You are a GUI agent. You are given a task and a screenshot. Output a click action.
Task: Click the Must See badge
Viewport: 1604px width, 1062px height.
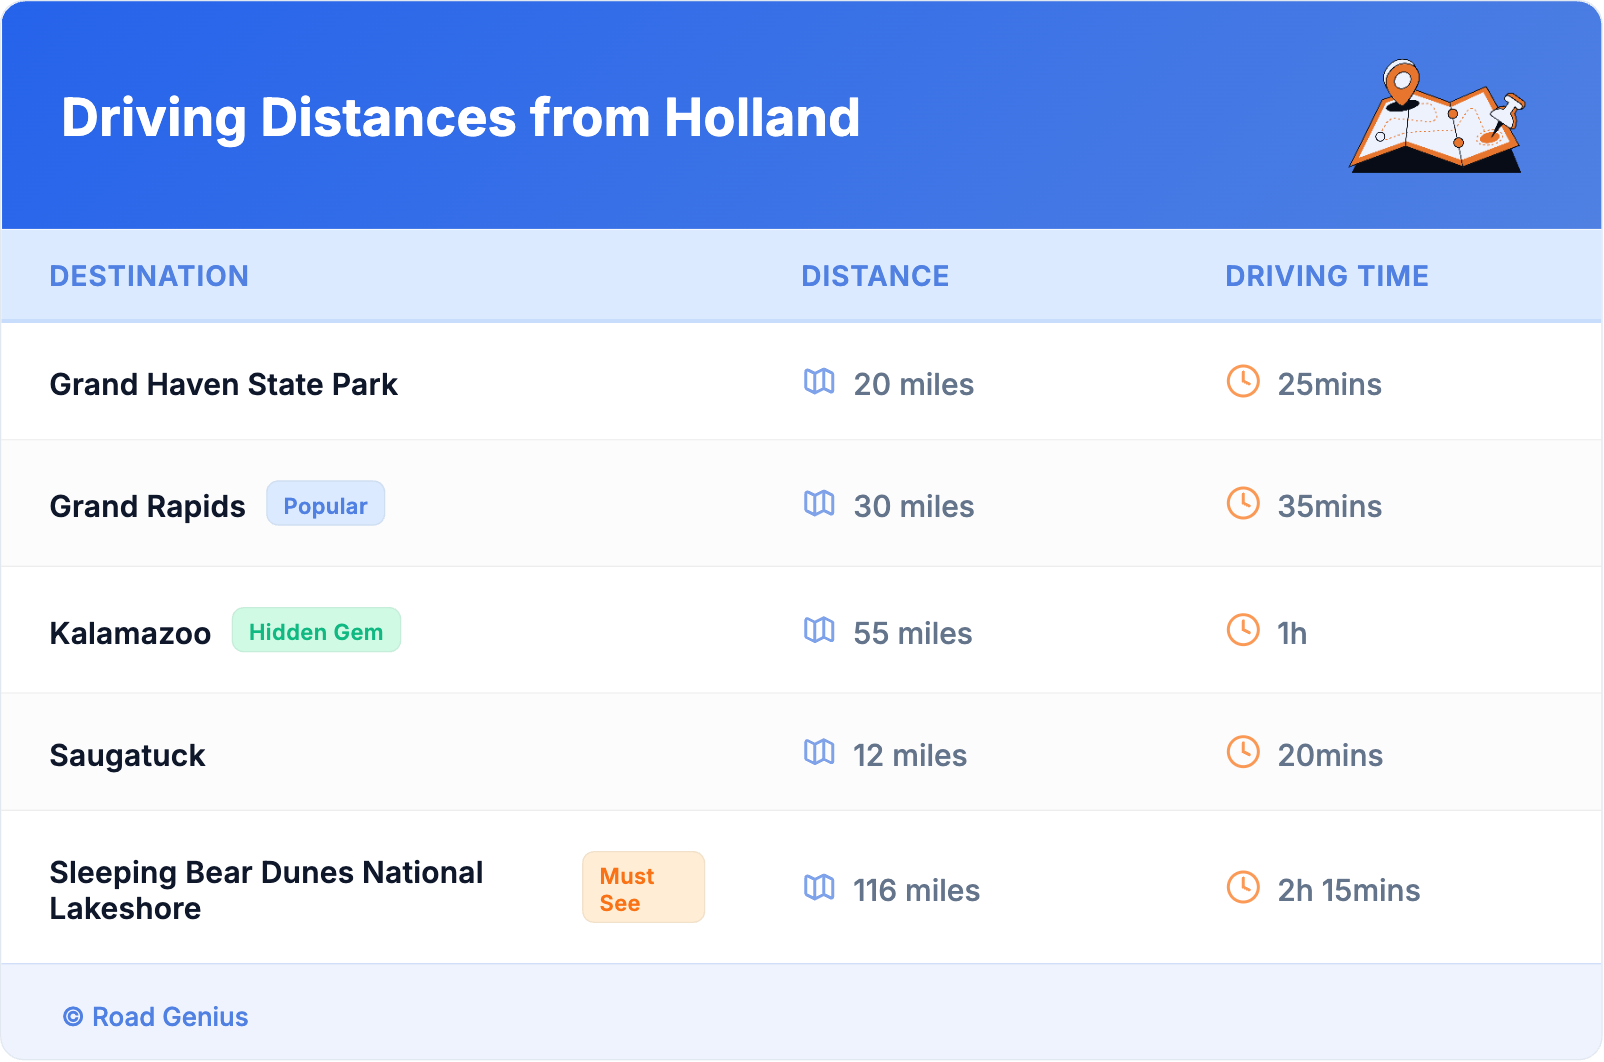tap(643, 888)
